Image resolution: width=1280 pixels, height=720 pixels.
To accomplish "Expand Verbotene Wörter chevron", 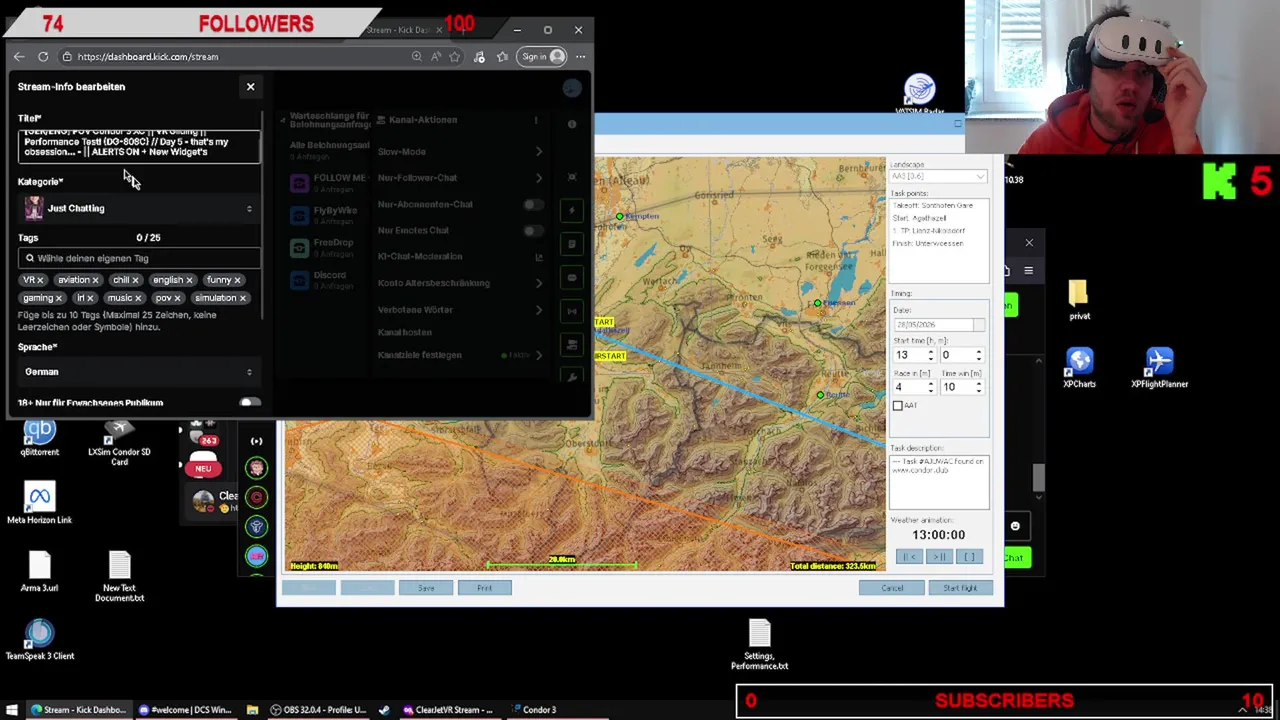I will click(x=539, y=310).
